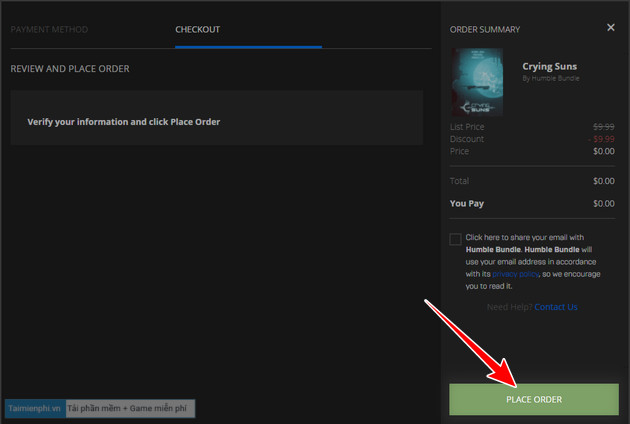Viewport: 630px width, 424px height.
Task: Click the Review and Place Order heading
Action: click(70, 69)
